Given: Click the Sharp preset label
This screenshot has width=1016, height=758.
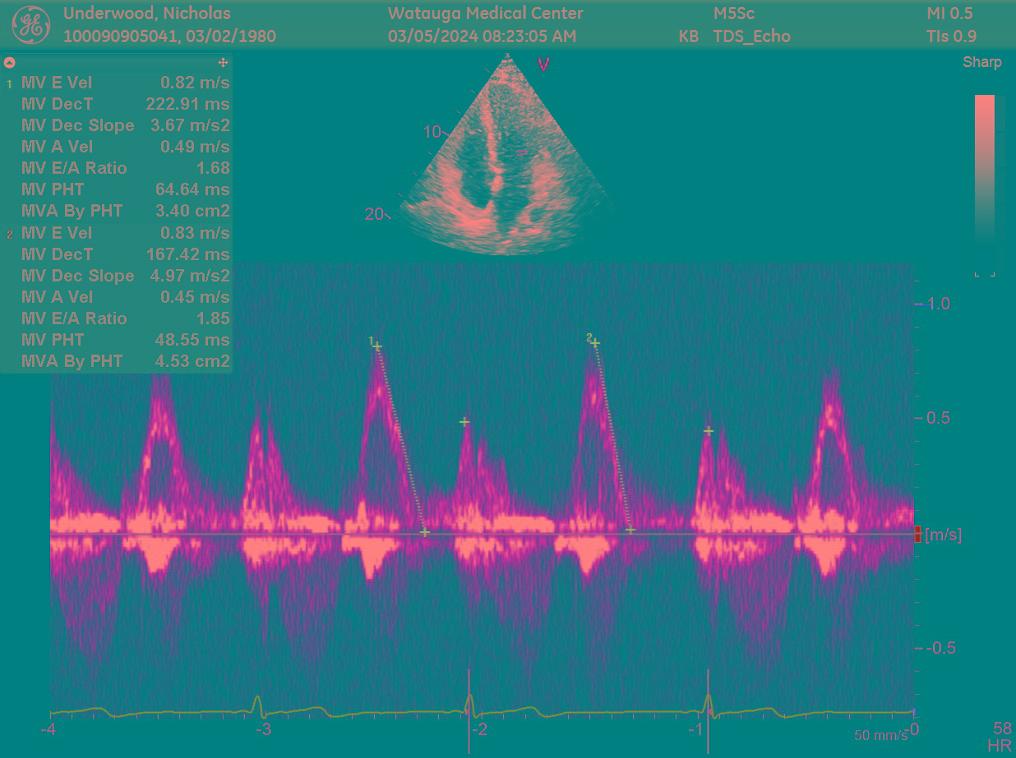Looking at the screenshot, I should (981, 62).
